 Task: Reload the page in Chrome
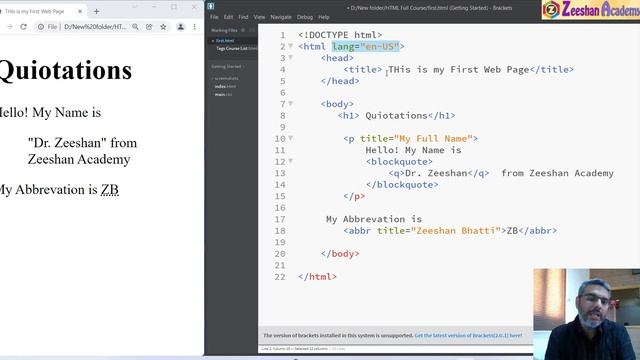[23, 27]
